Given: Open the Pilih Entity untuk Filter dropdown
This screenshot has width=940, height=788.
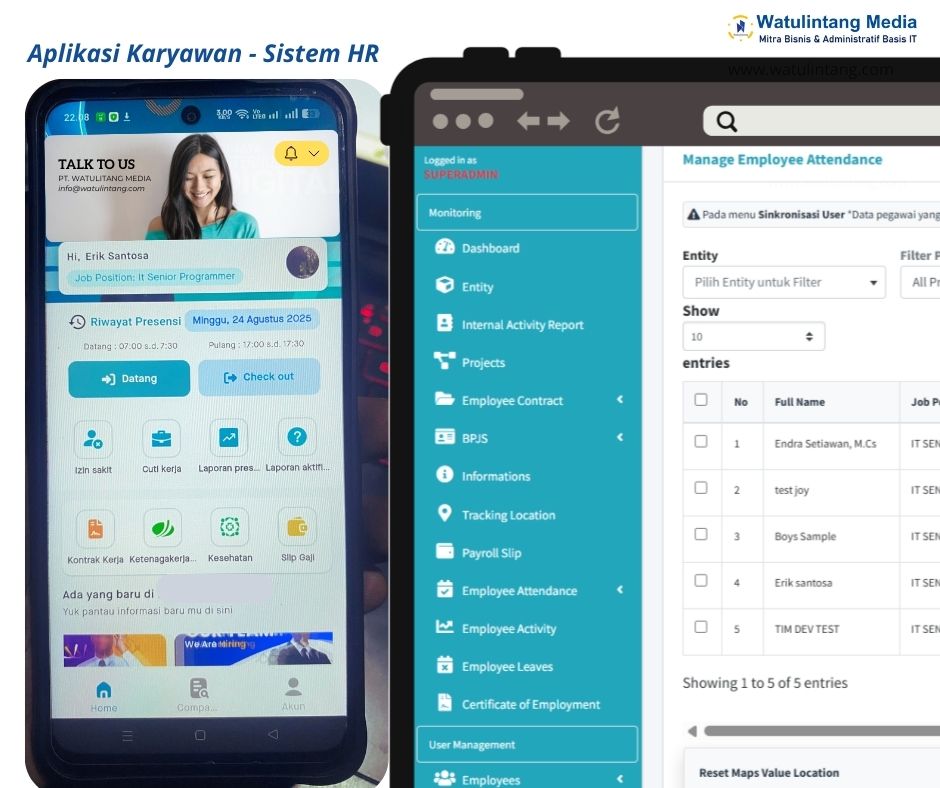Looking at the screenshot, I should (x=784, y=282).
